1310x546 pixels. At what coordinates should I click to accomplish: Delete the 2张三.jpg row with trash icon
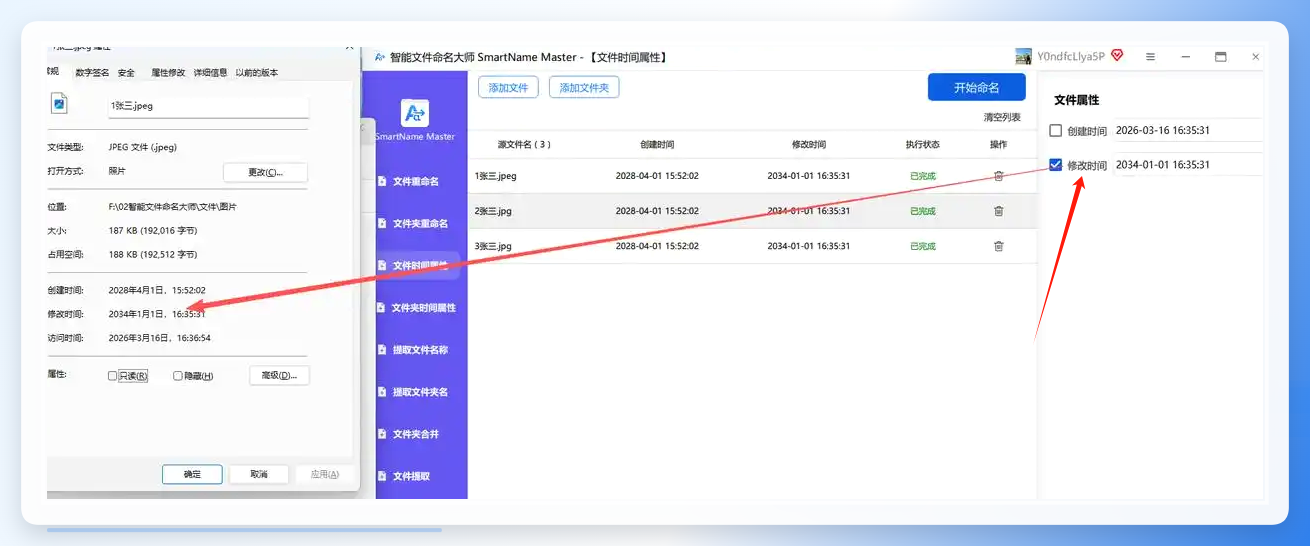click(998, 211)
